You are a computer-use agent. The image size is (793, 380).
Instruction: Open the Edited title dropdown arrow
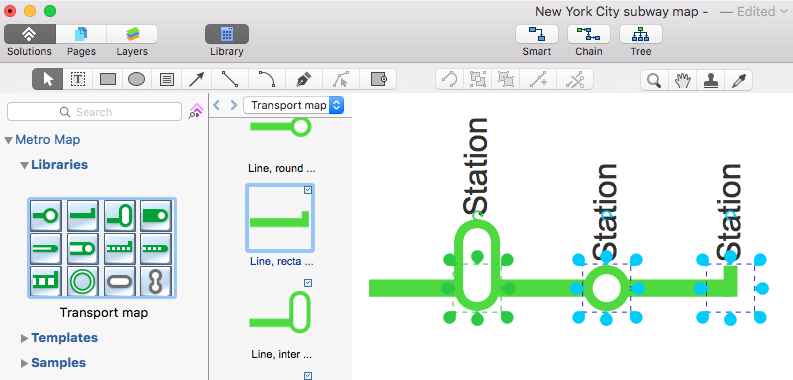(783, 12)
